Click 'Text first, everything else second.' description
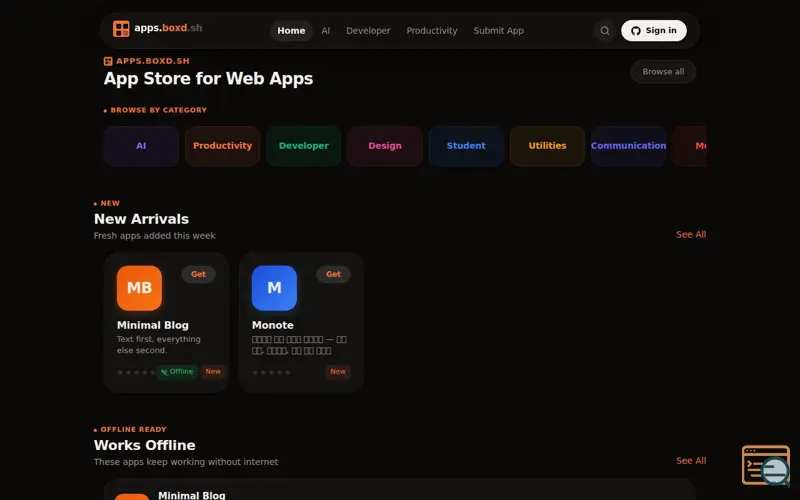800x500 pixels. point(159,345)
